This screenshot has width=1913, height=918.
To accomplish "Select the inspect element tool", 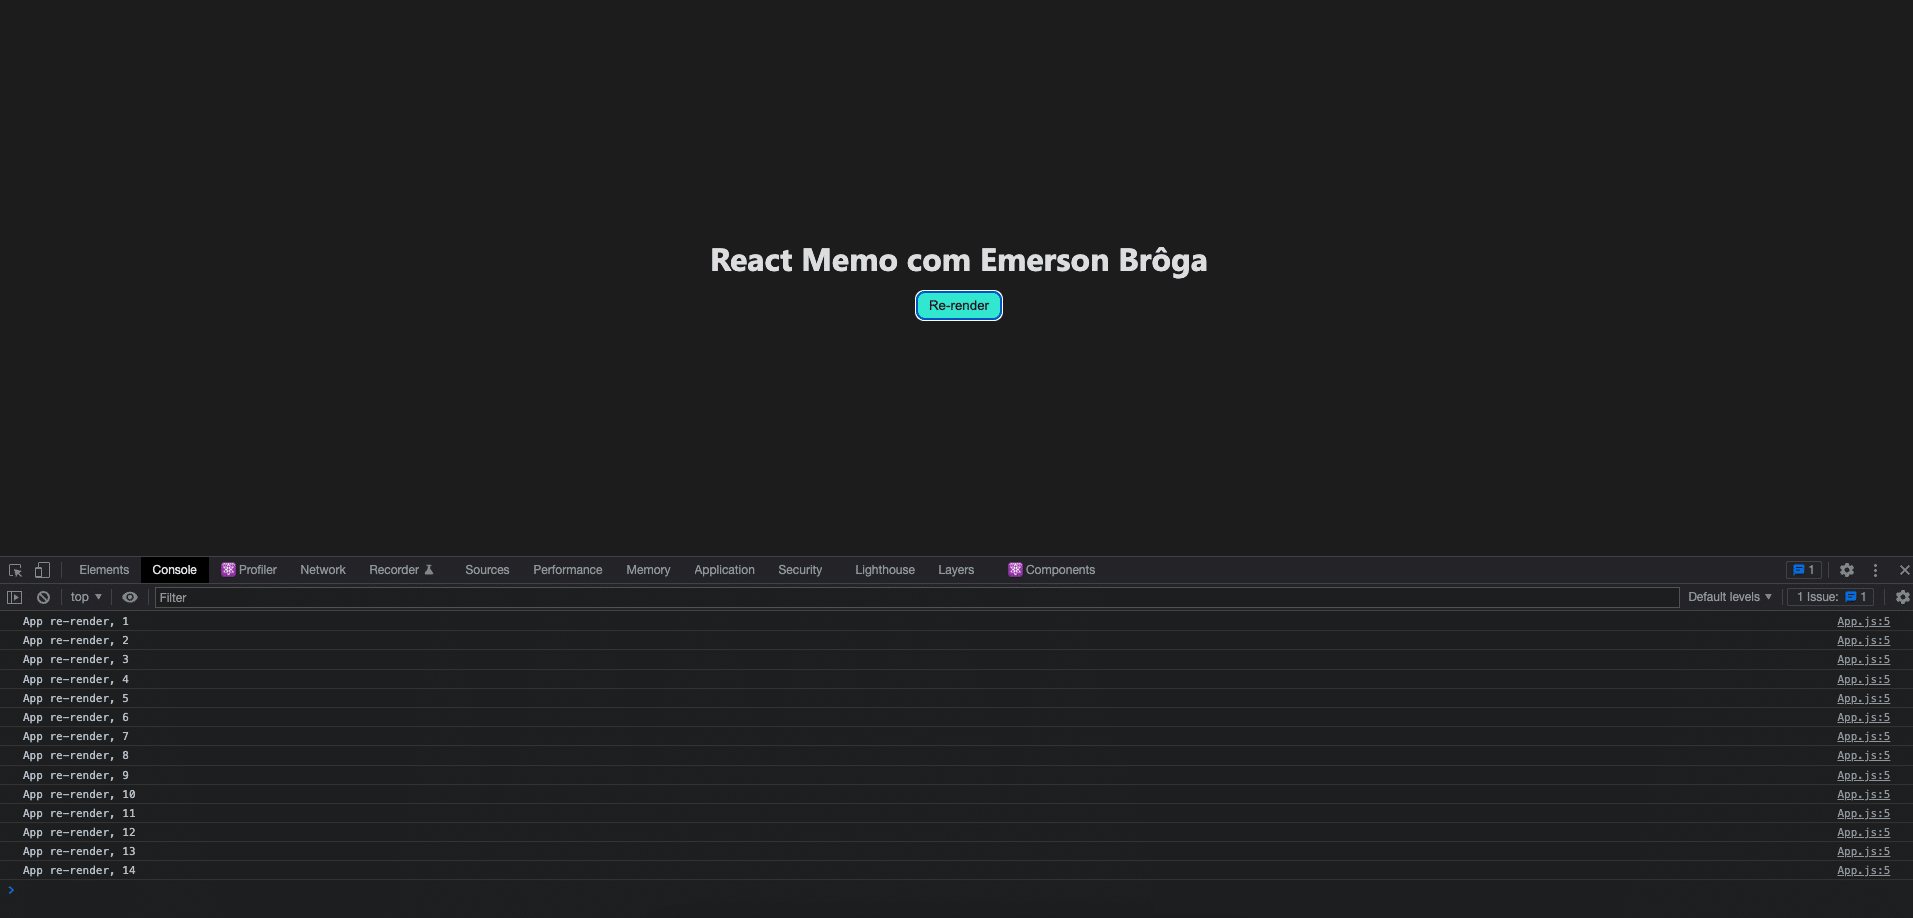I will pos(15,569).
